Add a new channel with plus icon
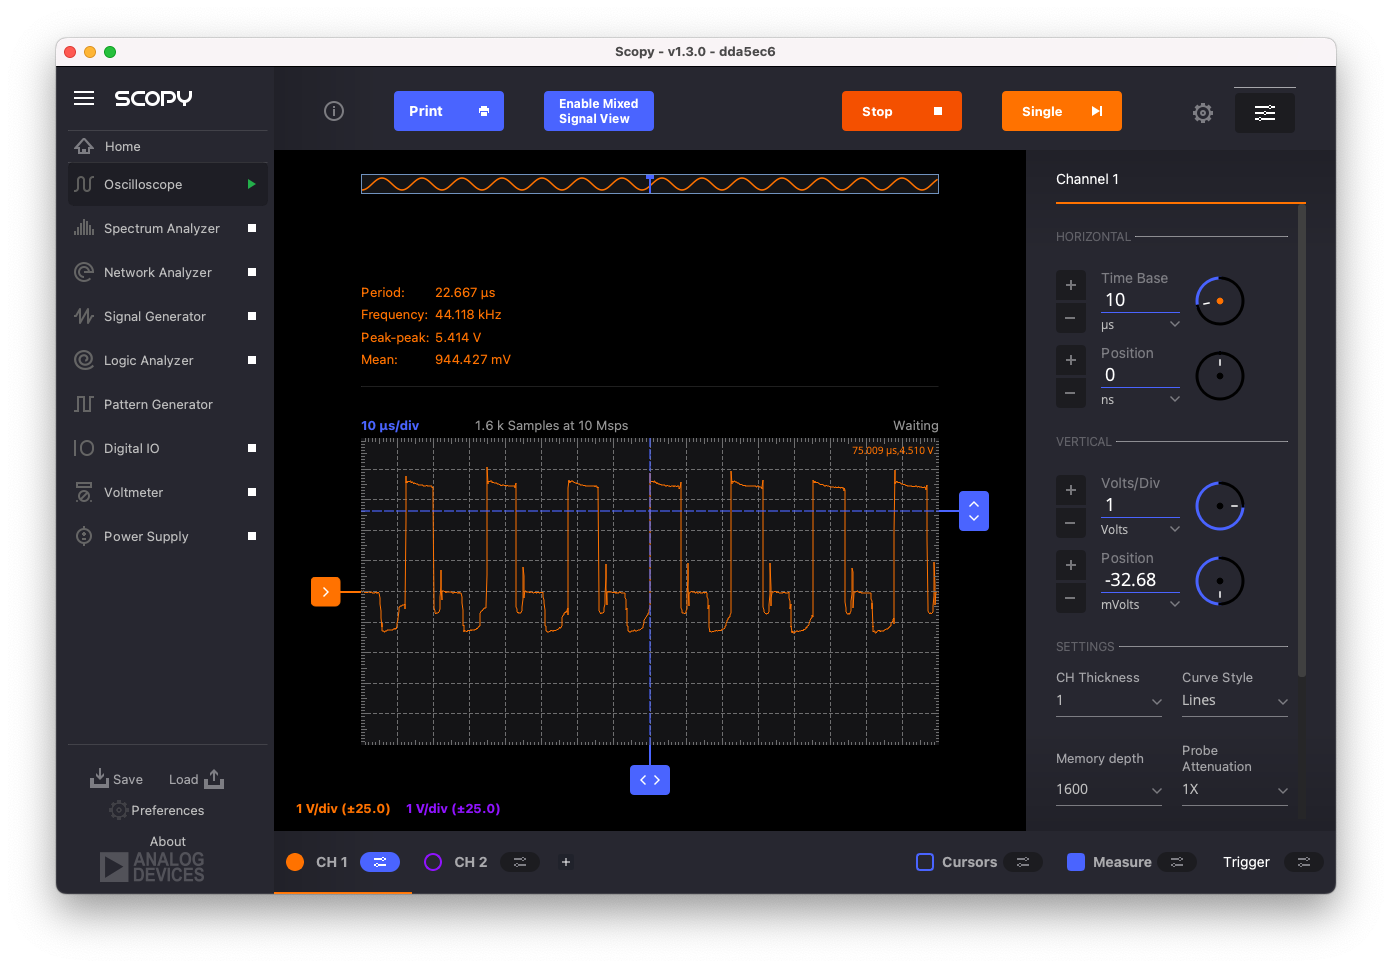Viewport: 1392px width, 968px height. tap(565, 862)
